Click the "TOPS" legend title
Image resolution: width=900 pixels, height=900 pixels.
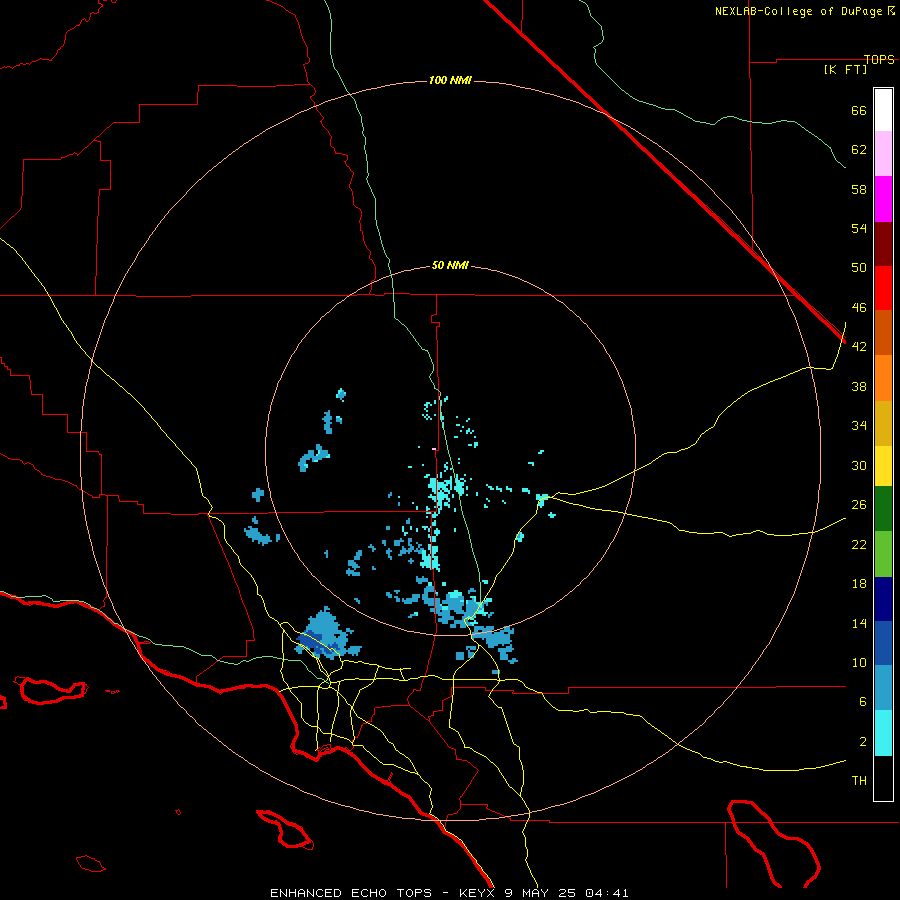[879, 59]
